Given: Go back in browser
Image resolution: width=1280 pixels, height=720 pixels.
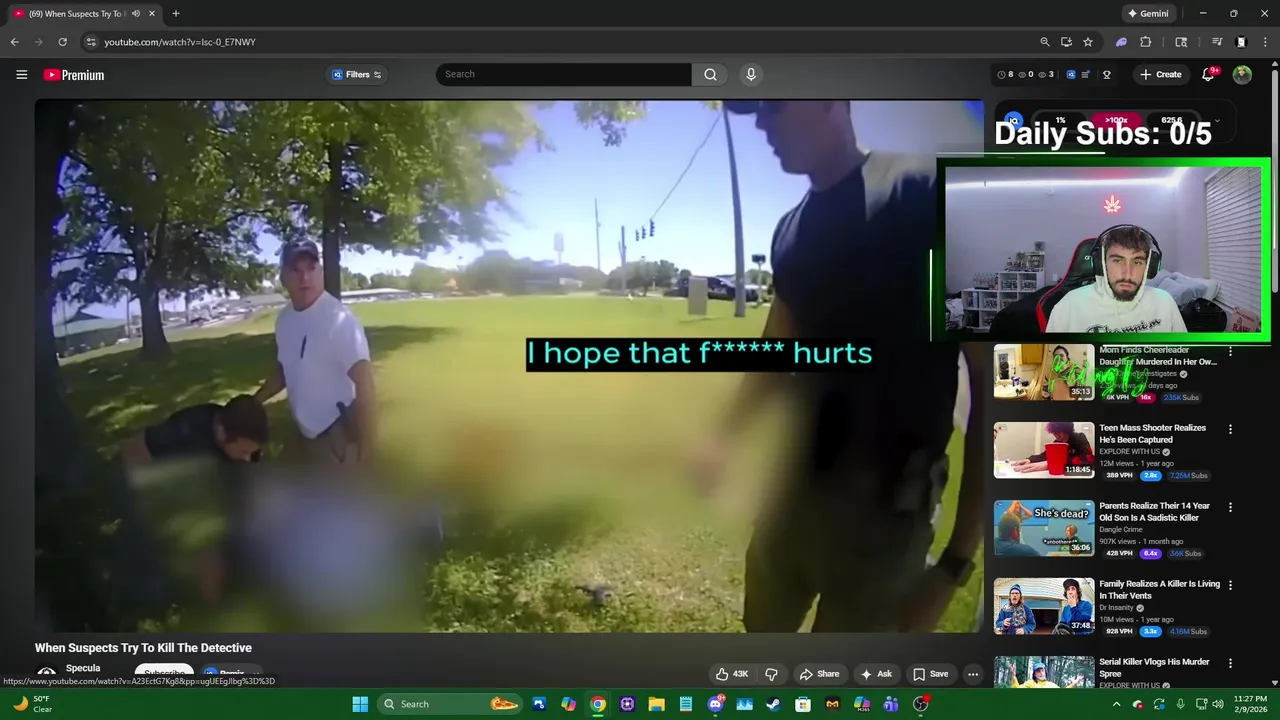Looking at the screenshot, I should coord(14,42).
